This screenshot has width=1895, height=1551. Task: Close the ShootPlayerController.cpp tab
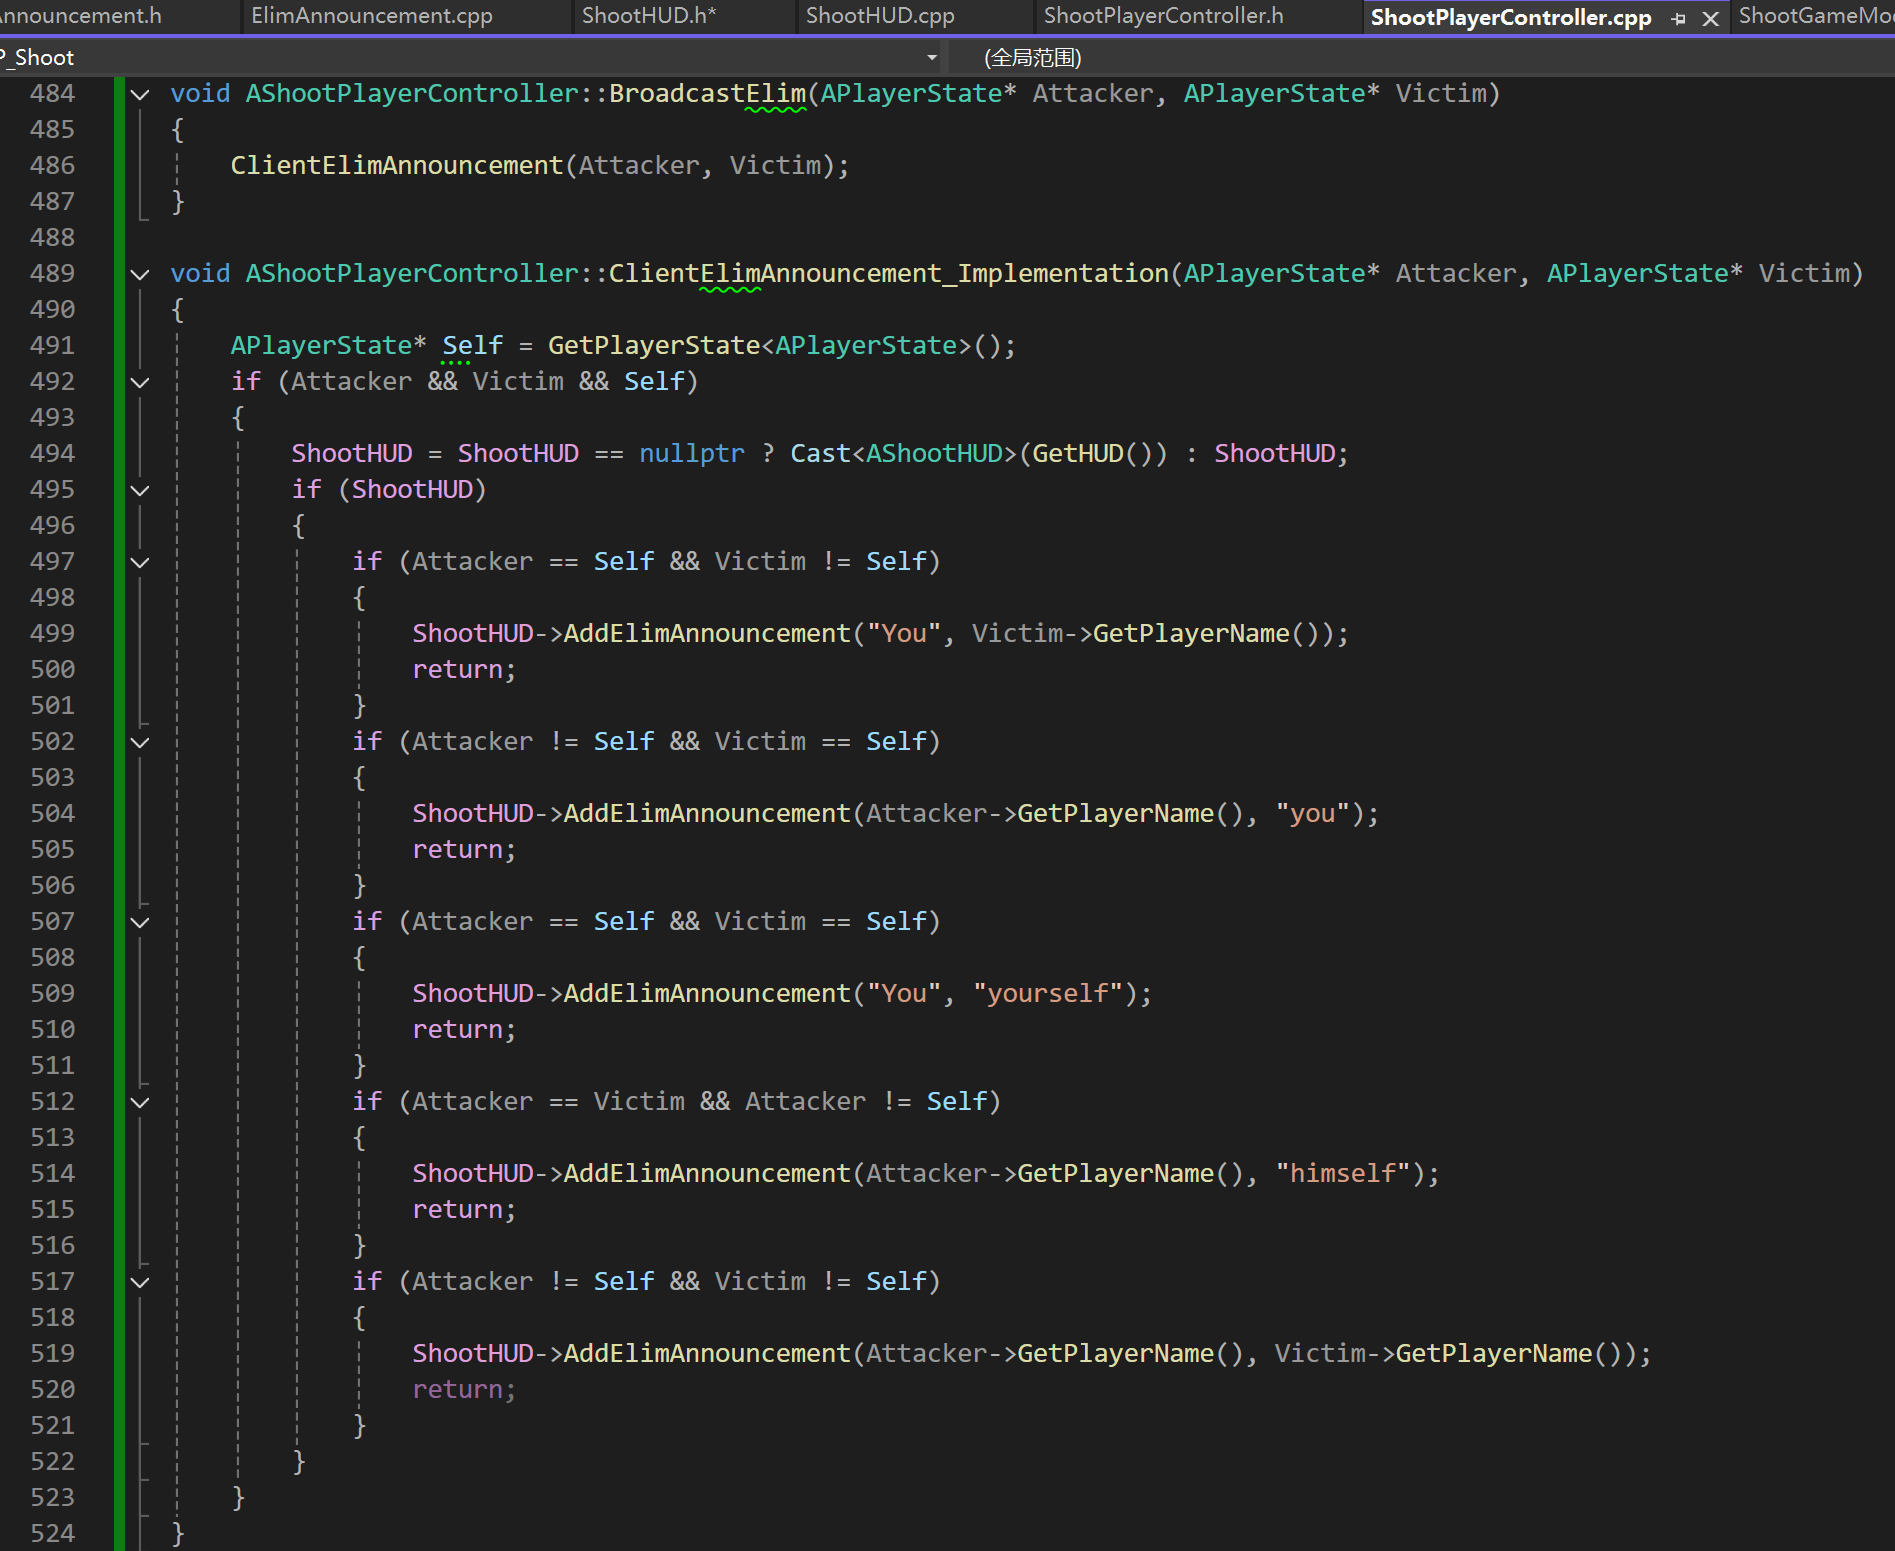coord(1710,18)
